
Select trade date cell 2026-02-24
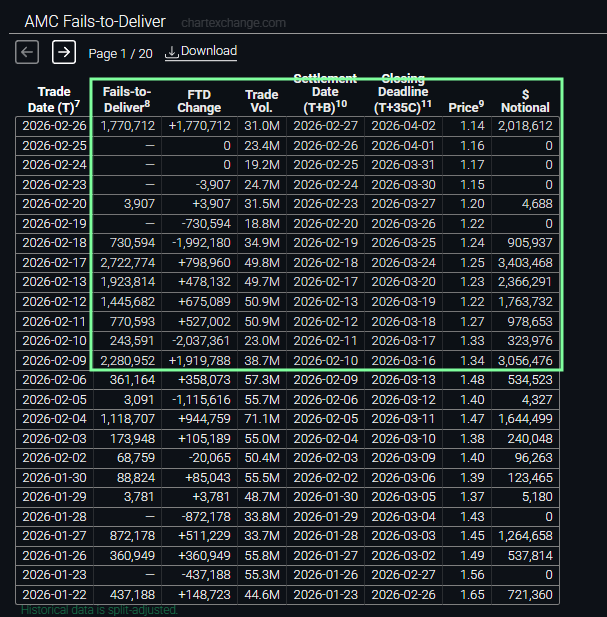(54, 165)
